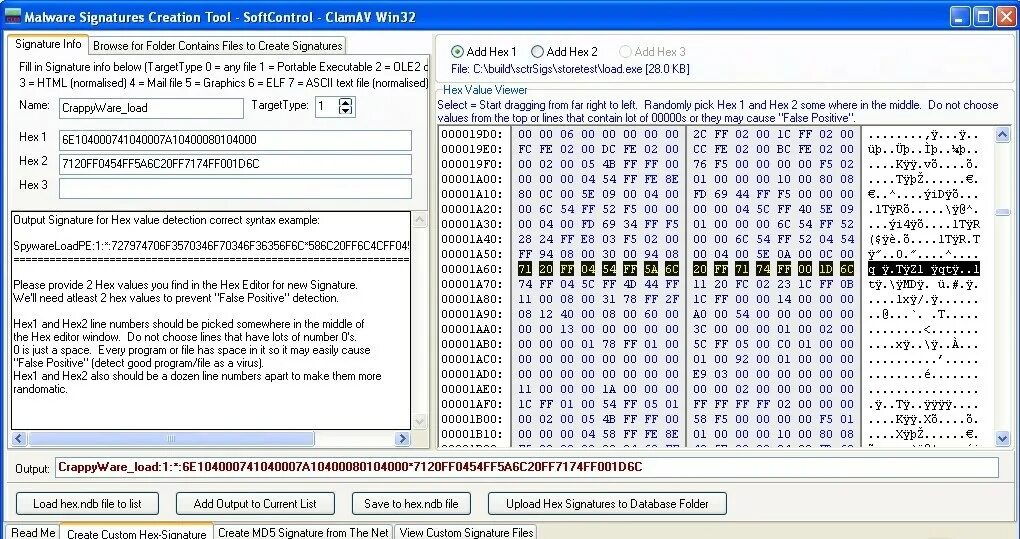The height and width of the screenshot is (539, 1020).
Task: Click hex offset row 00001A70
Action: pos(472,284)
